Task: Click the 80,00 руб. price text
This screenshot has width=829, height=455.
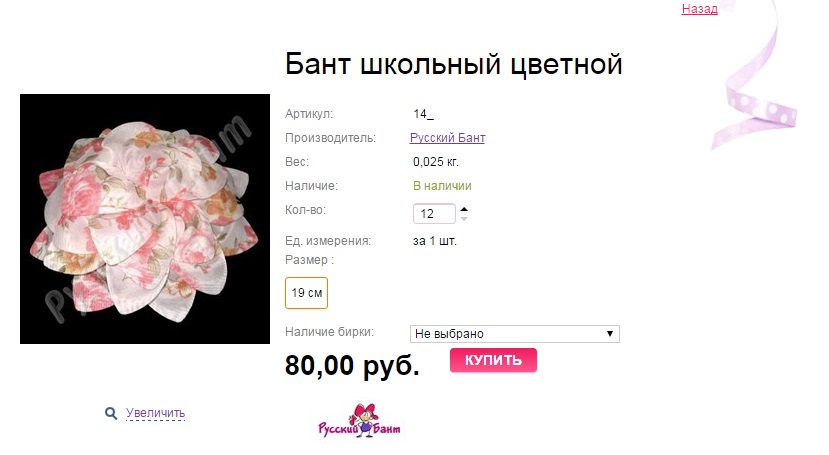Action: (352, 365)
